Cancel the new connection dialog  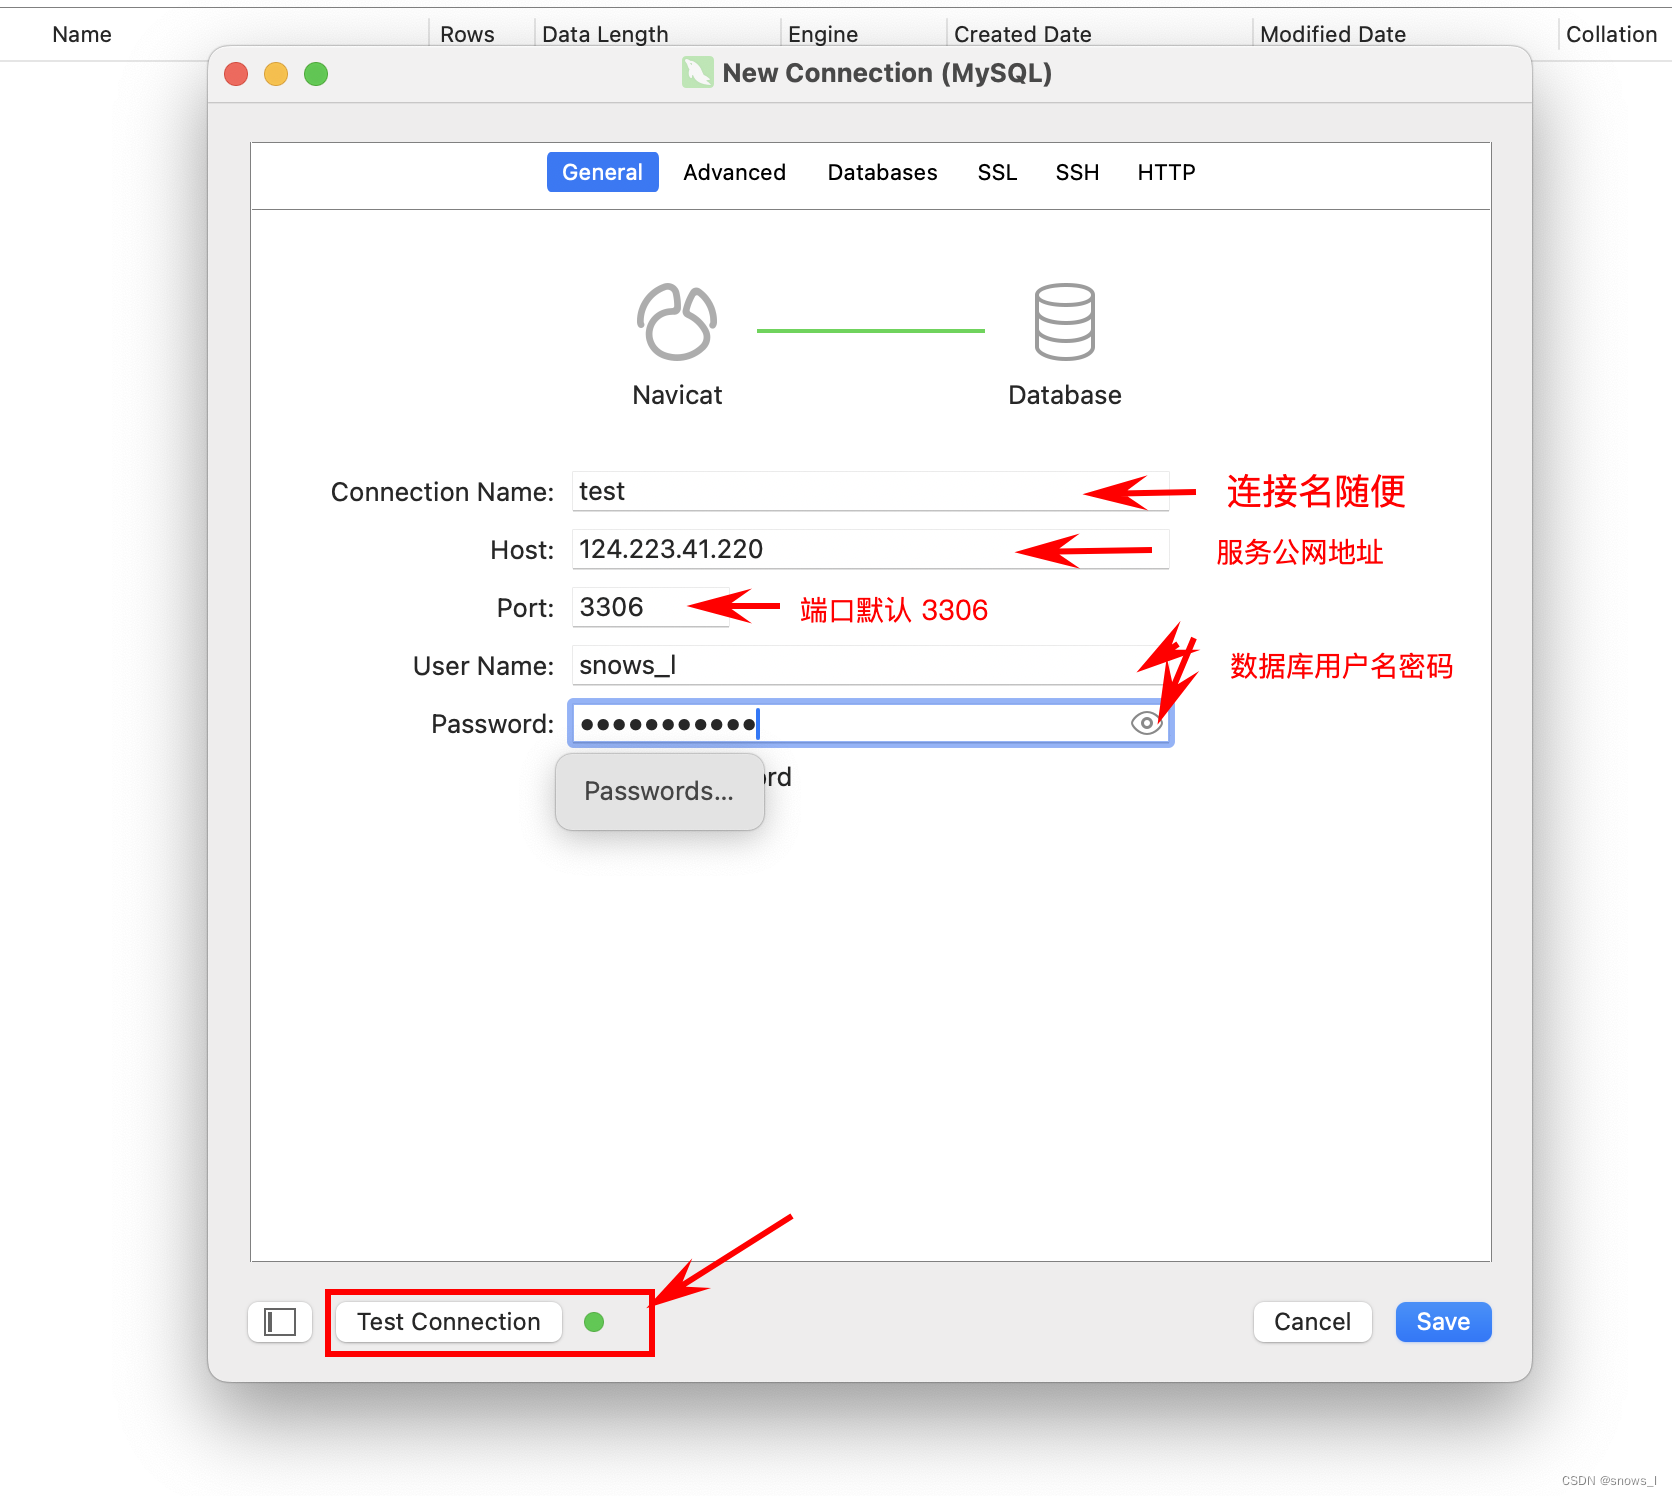(x=1312, y=1322)
